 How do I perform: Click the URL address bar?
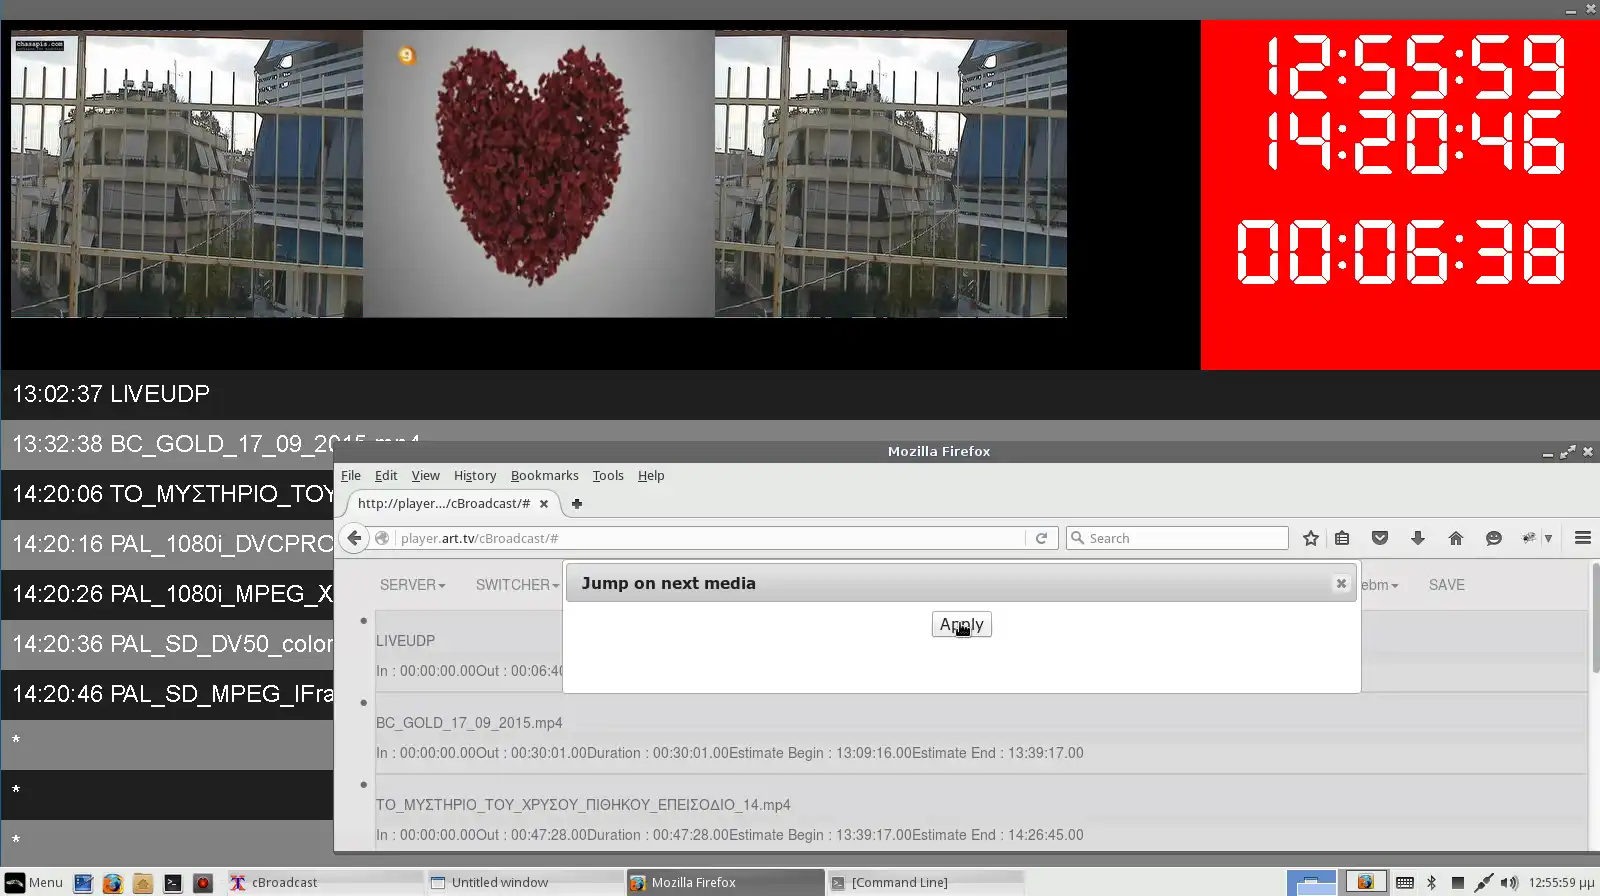click(710, 538)
